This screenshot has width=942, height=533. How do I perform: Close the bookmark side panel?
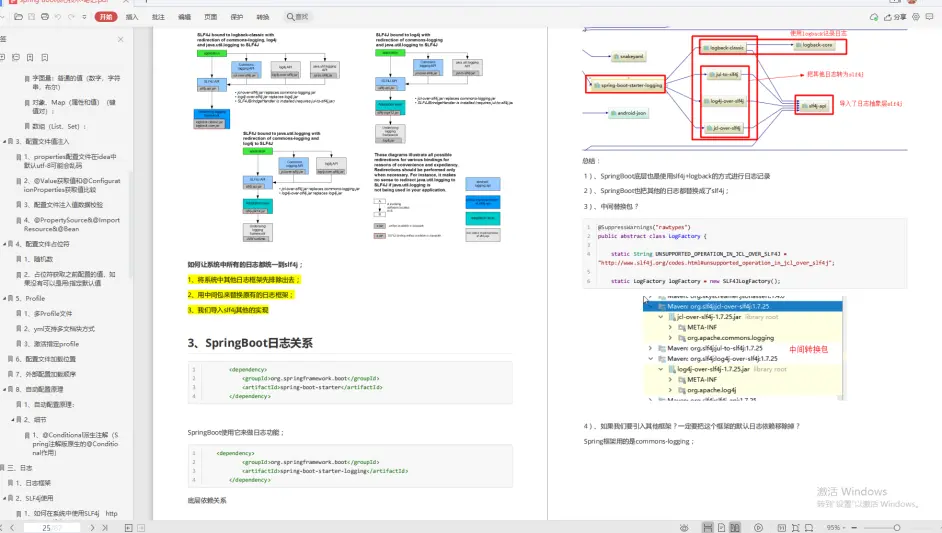pos(121,39)
